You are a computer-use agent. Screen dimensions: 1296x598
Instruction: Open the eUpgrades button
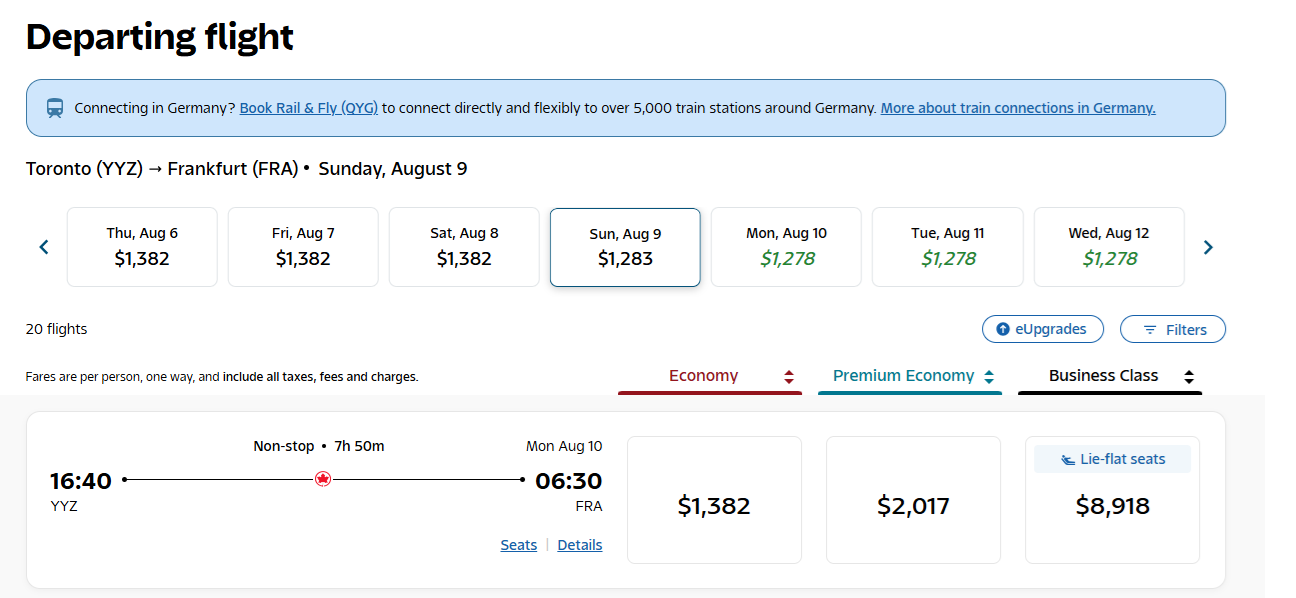(x=1042, y=329)
